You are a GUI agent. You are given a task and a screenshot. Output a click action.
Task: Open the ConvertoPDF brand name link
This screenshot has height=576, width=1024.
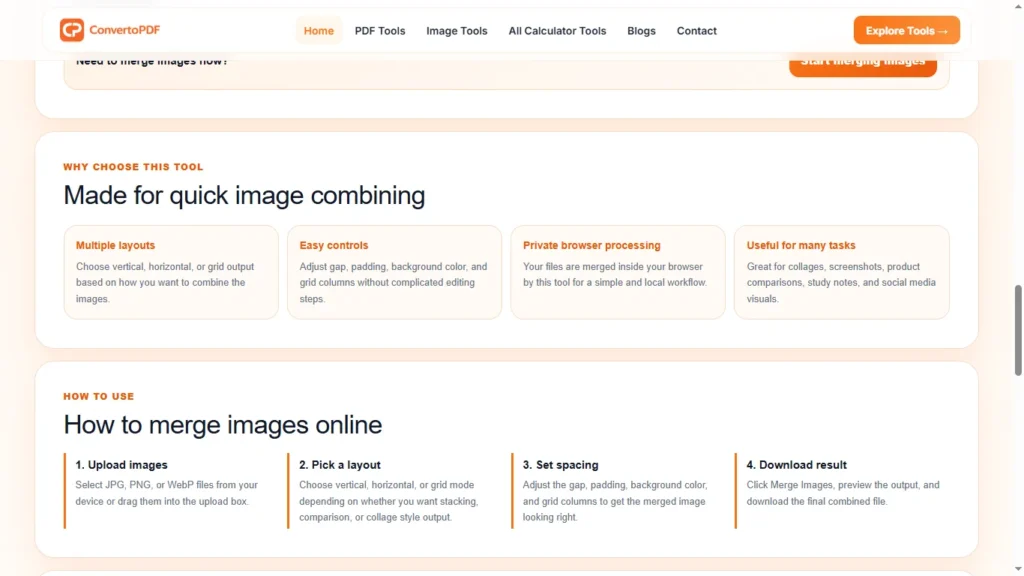coord(125,30)
